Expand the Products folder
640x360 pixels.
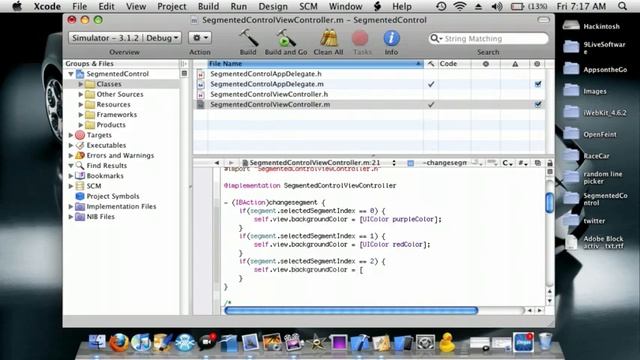click(x=81, y=125)
